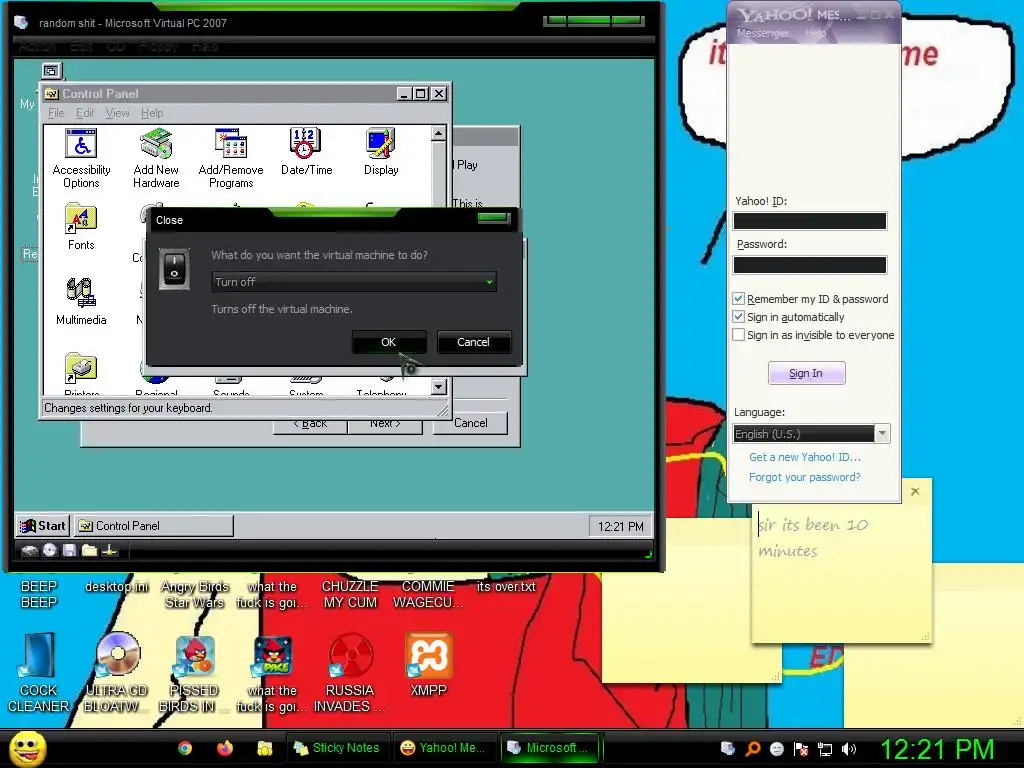Screen dimensions: 1024x768
Task: Click the network tray icon
Action: click(x=825, y=749)
